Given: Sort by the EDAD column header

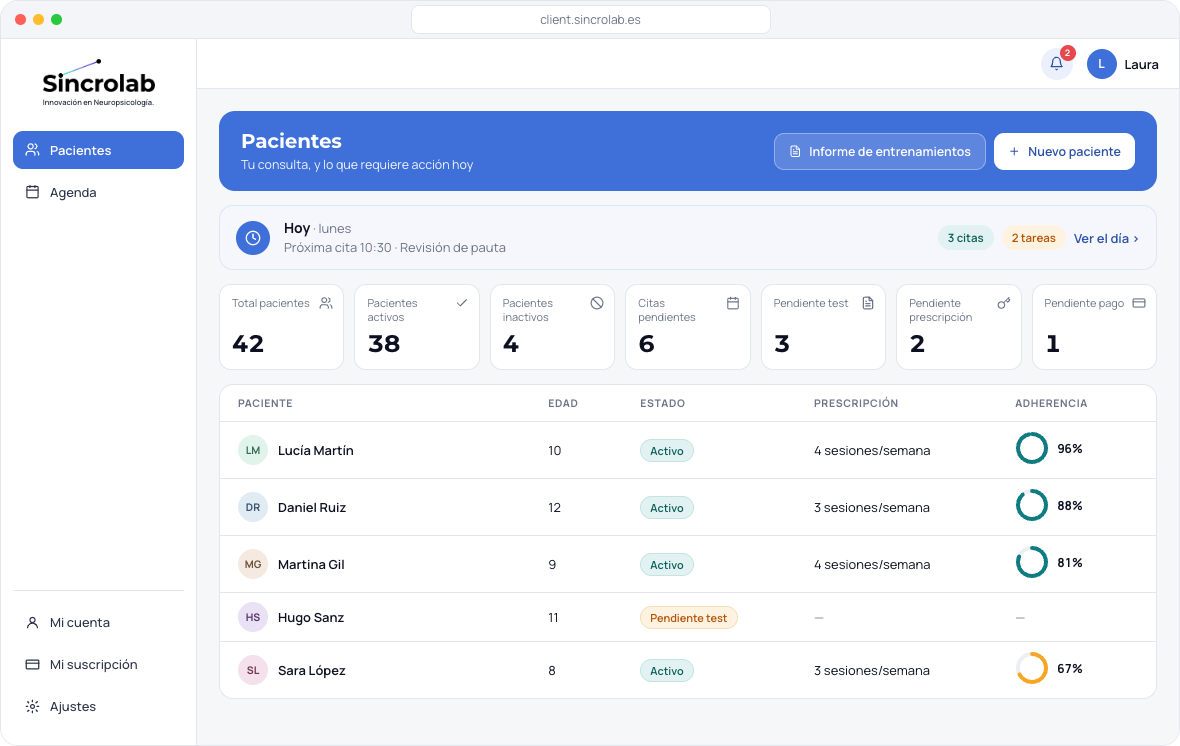Looking at the screenshot, I should click(x=563, y=403).
